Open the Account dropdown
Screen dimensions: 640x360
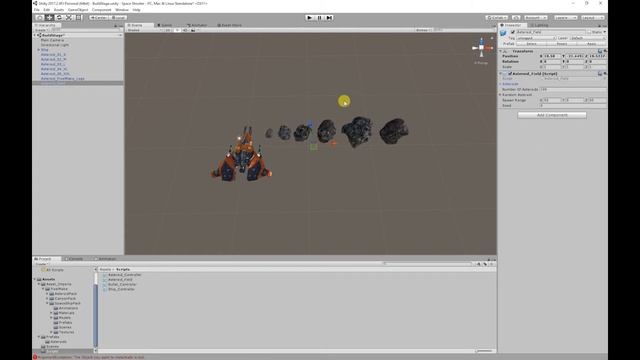(536, 18)
